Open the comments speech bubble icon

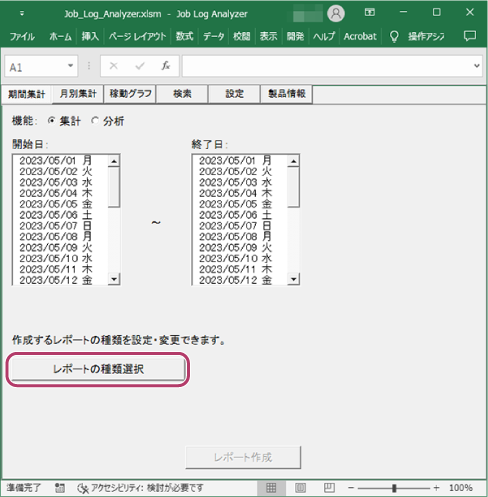(470, 36)
